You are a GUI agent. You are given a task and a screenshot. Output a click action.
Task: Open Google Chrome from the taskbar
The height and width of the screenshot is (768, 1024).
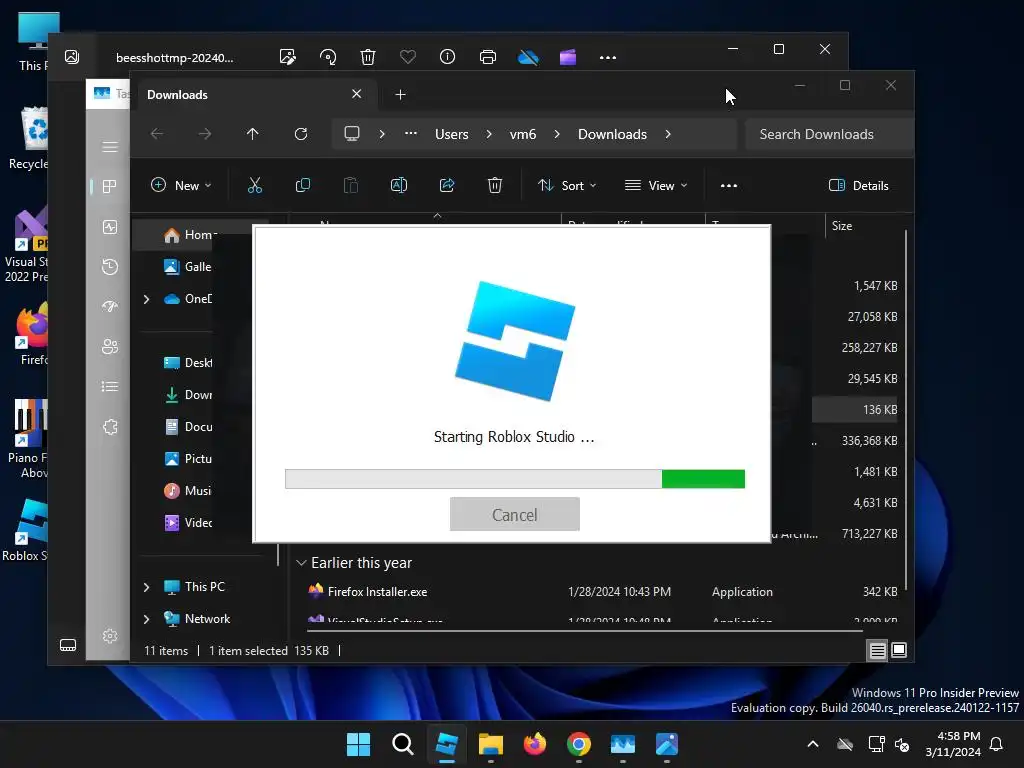pyautogui.click(x=579, y=744)
